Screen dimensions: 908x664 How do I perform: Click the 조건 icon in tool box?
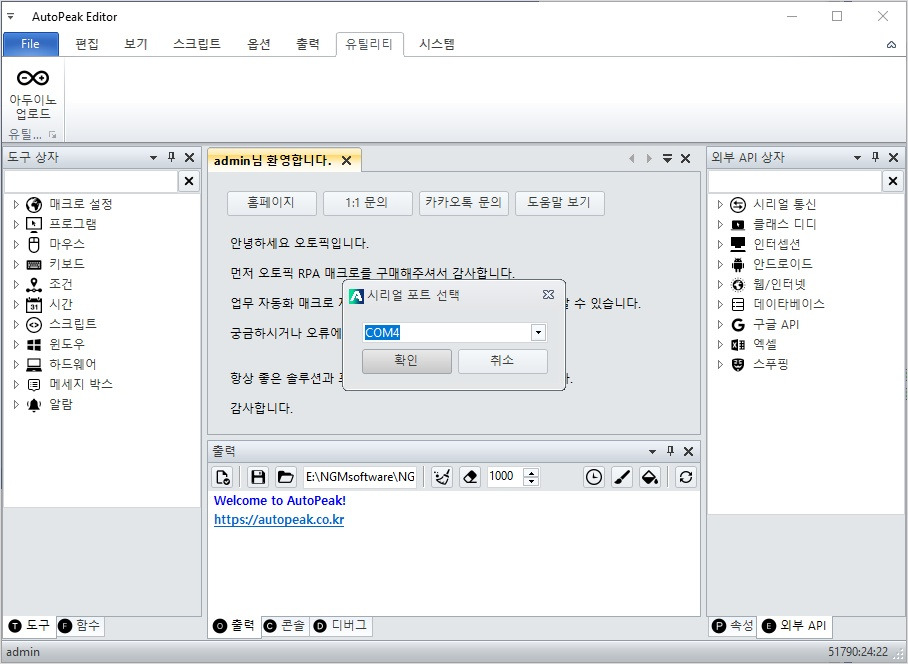(34, 284)
